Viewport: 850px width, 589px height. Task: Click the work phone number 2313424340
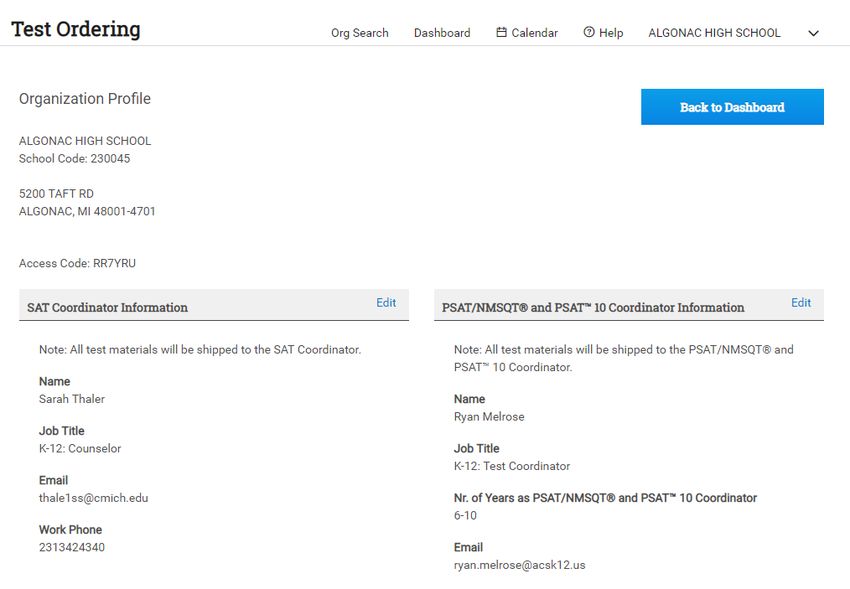72,547
